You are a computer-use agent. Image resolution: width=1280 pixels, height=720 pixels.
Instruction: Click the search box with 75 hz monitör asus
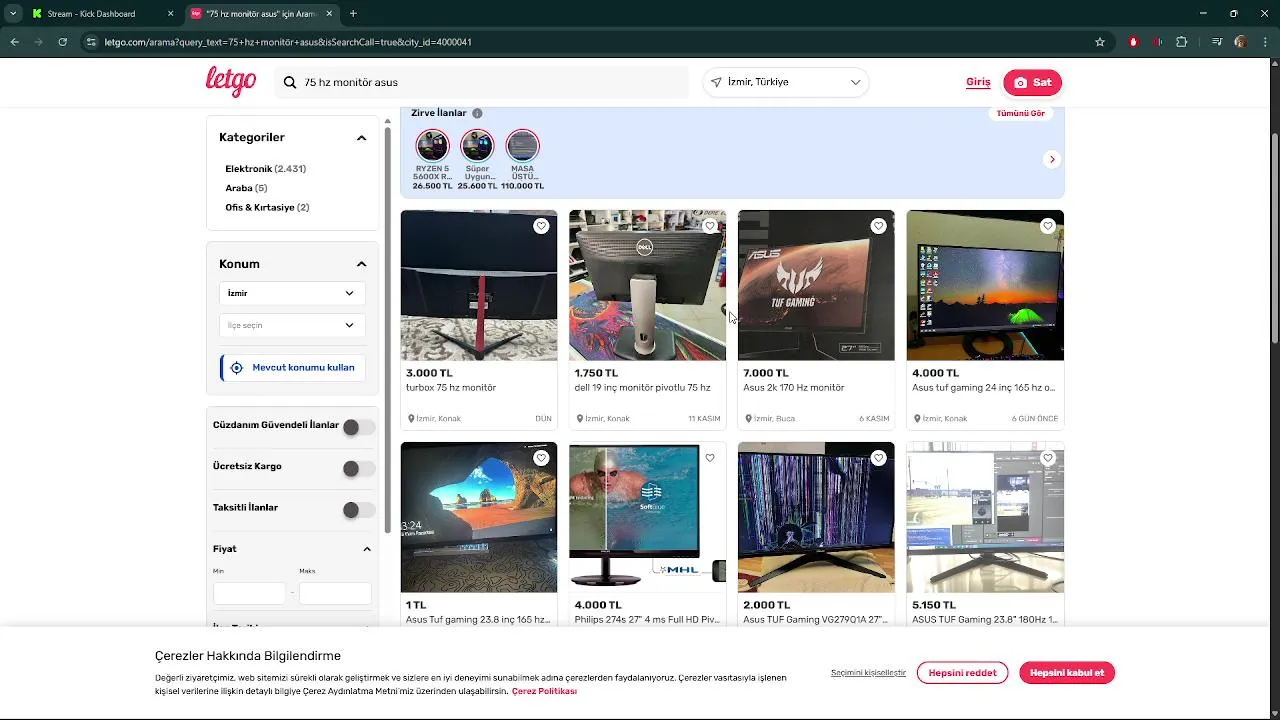481,82
